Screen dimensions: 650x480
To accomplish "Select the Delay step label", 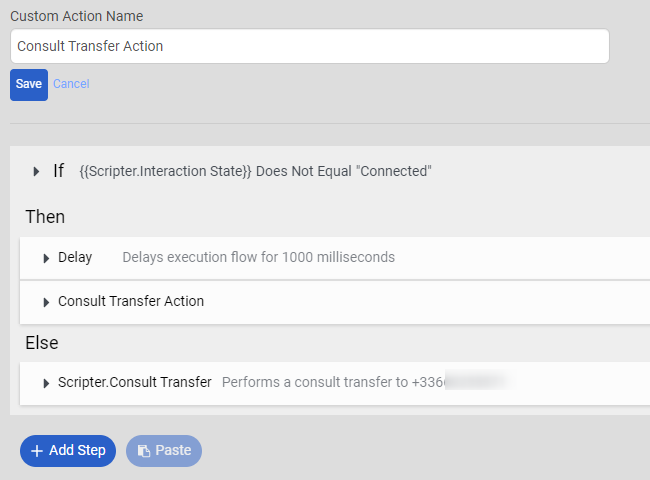I will 75,257.
